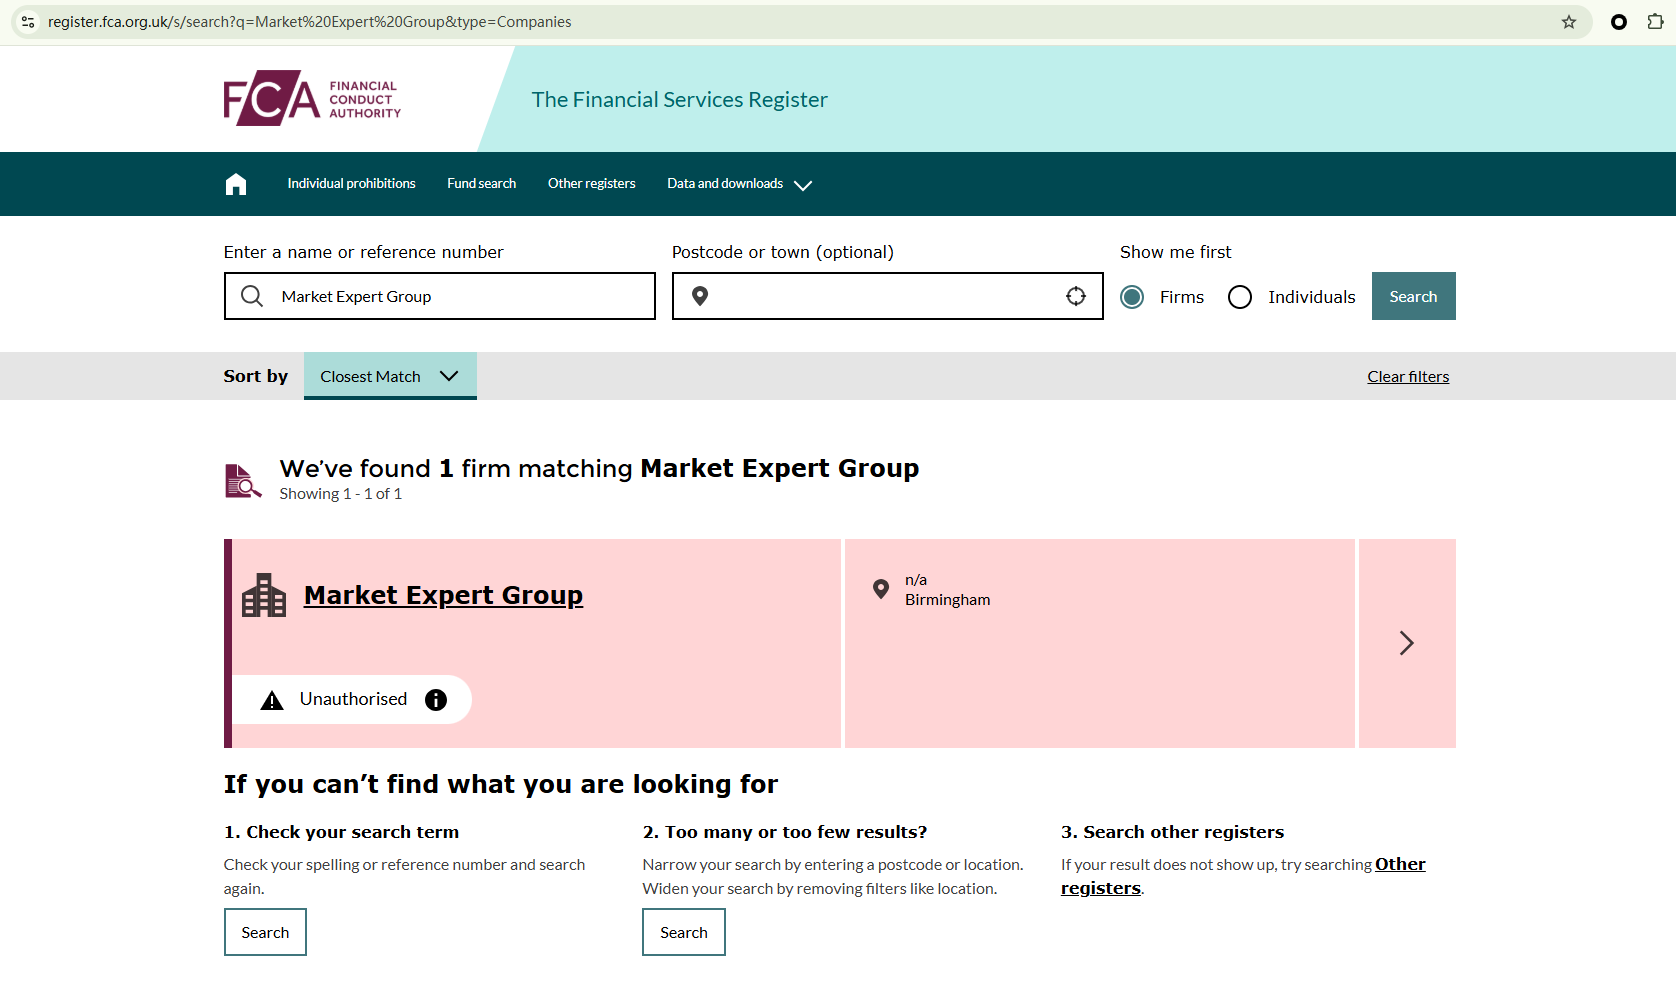The image size is (1676, 990).
Task: Open the Market Expert Group firm link
Action: (x=443, y=595)
